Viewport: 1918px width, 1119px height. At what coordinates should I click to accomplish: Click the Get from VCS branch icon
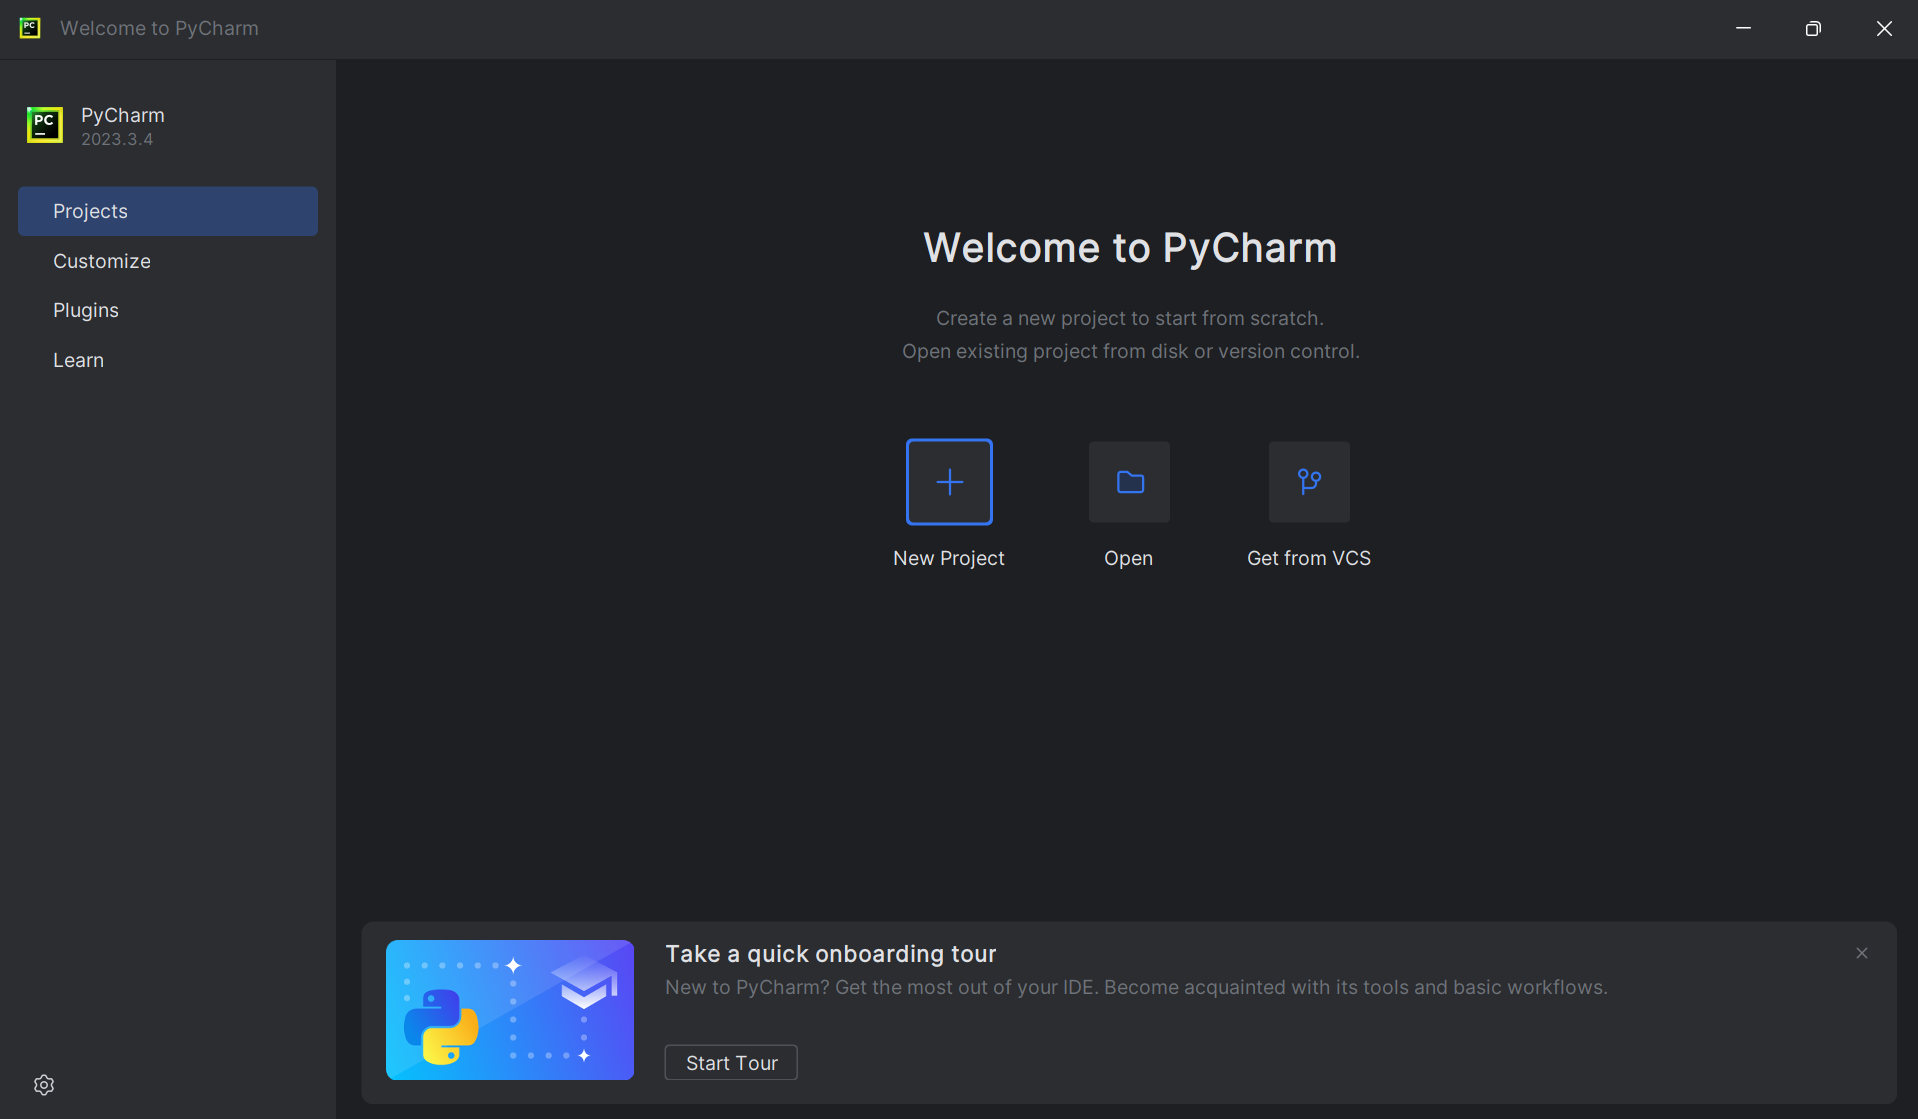click(1308, 482)
